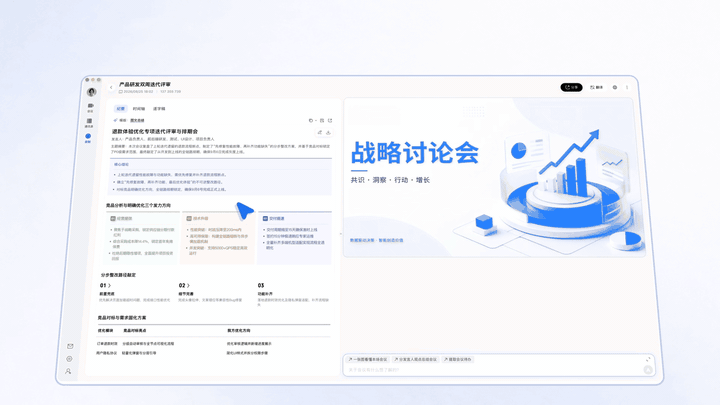Click the 优化模块 table column header

105,331
